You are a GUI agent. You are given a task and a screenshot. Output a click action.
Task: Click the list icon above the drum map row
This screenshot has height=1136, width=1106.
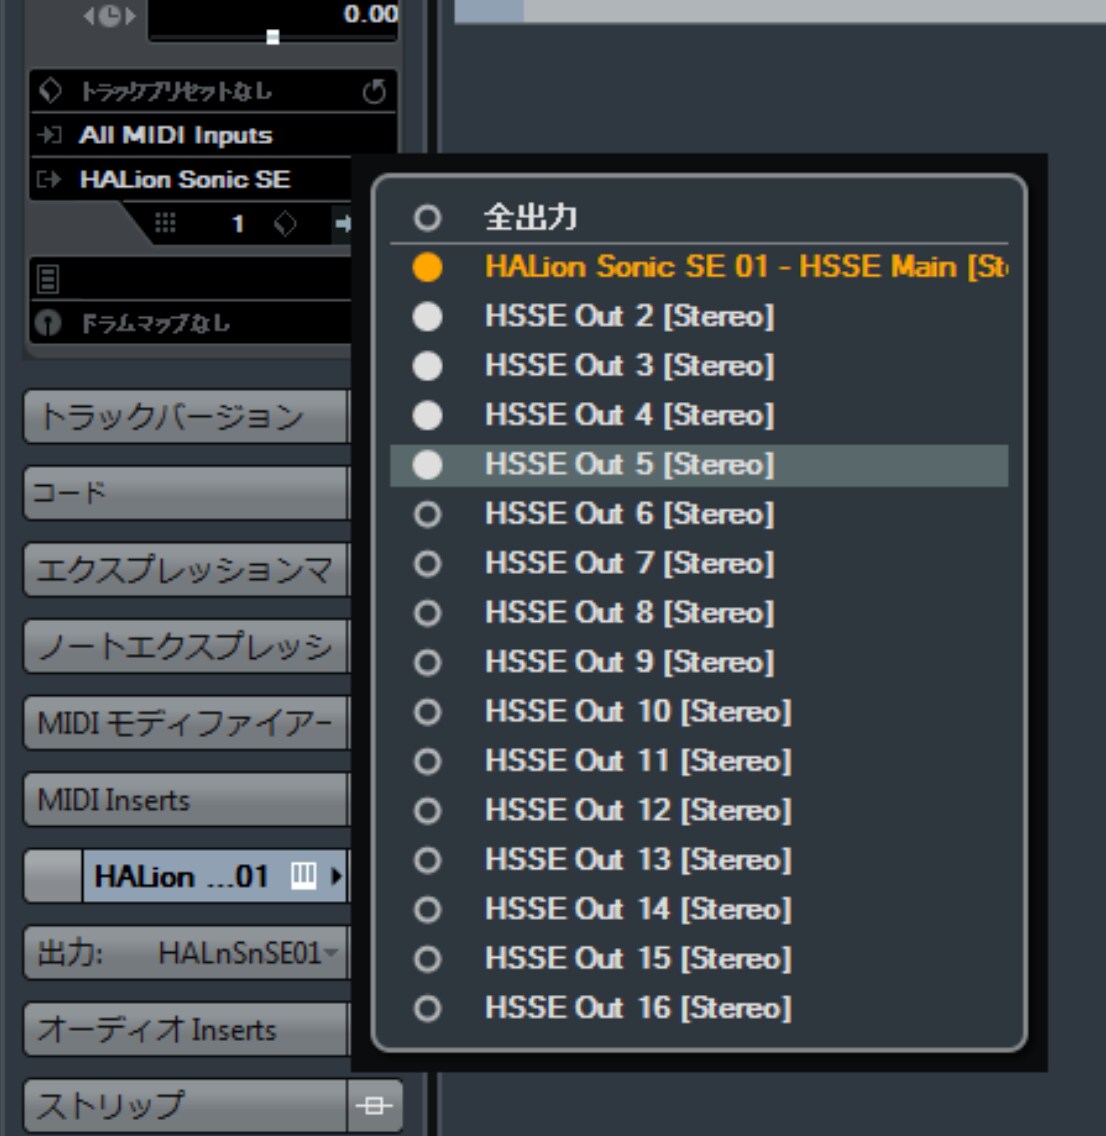tap(48, 279)
